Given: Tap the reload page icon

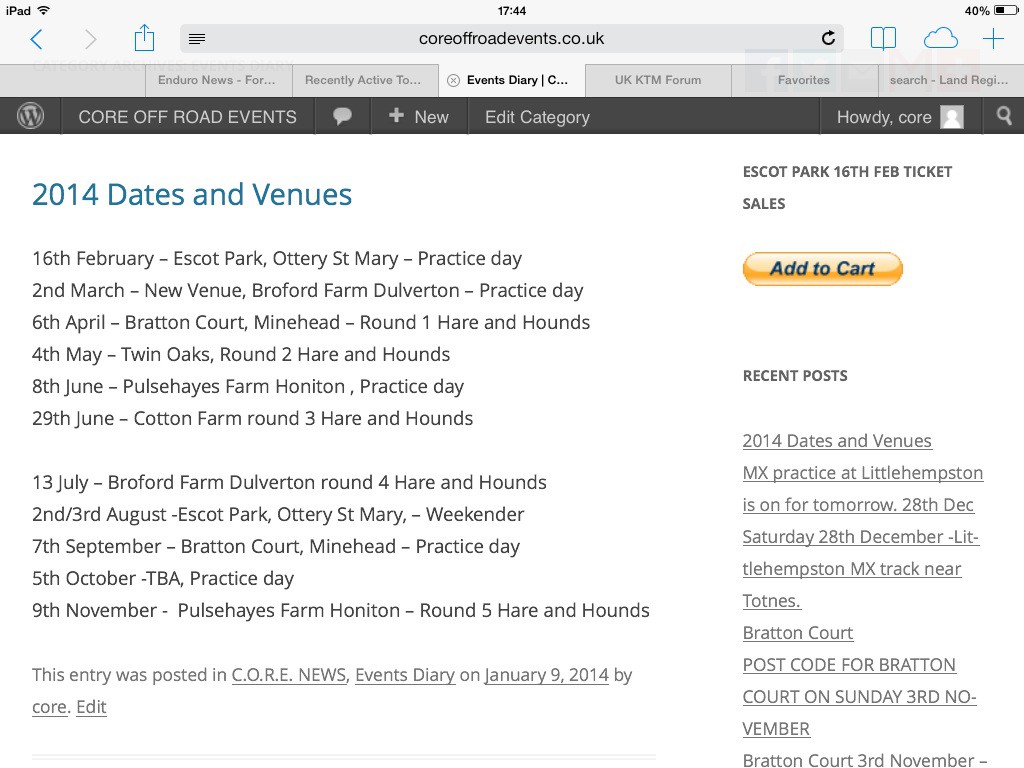Looking at the screenshot, I should (828, 39).
